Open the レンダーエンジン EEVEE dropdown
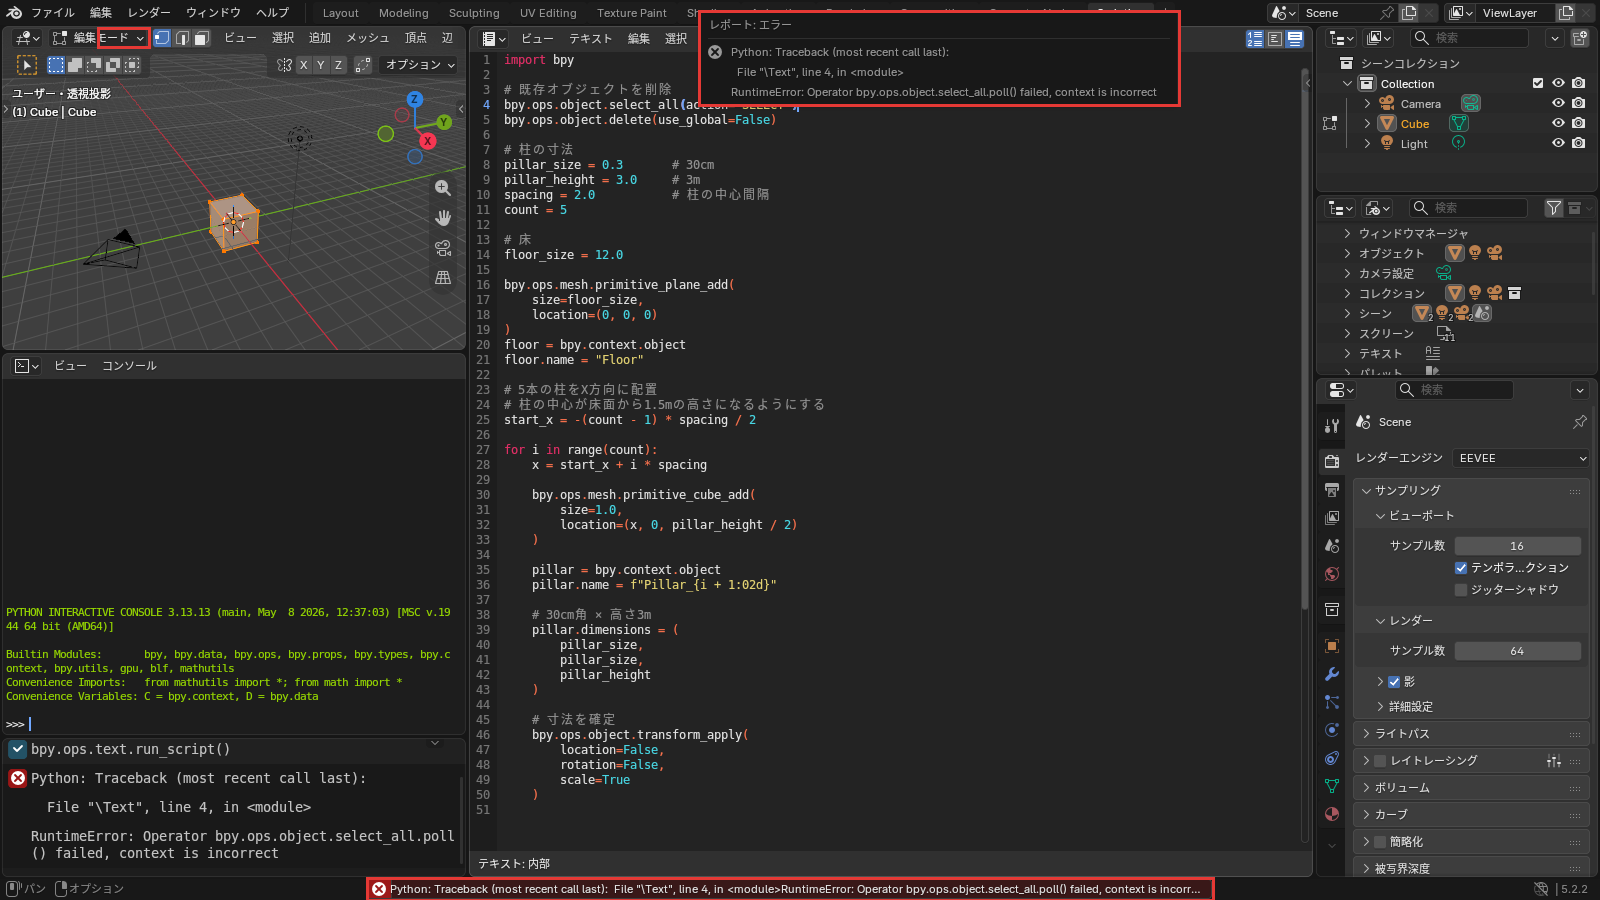The image size is (1600, 900). [1520, 458]
